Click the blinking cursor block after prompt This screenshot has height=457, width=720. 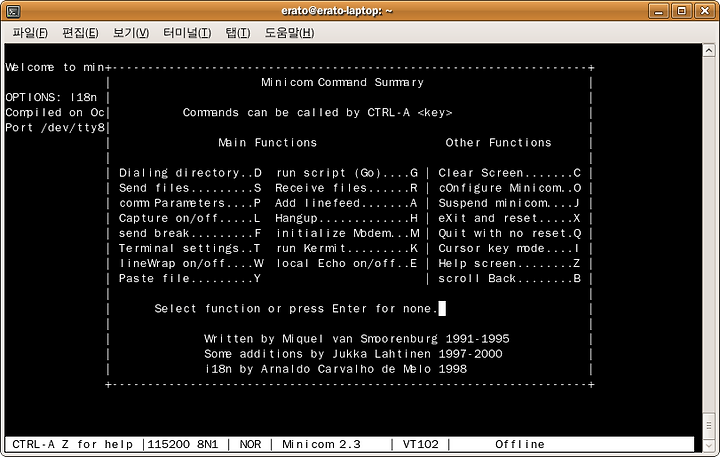[x=442, y=309]
